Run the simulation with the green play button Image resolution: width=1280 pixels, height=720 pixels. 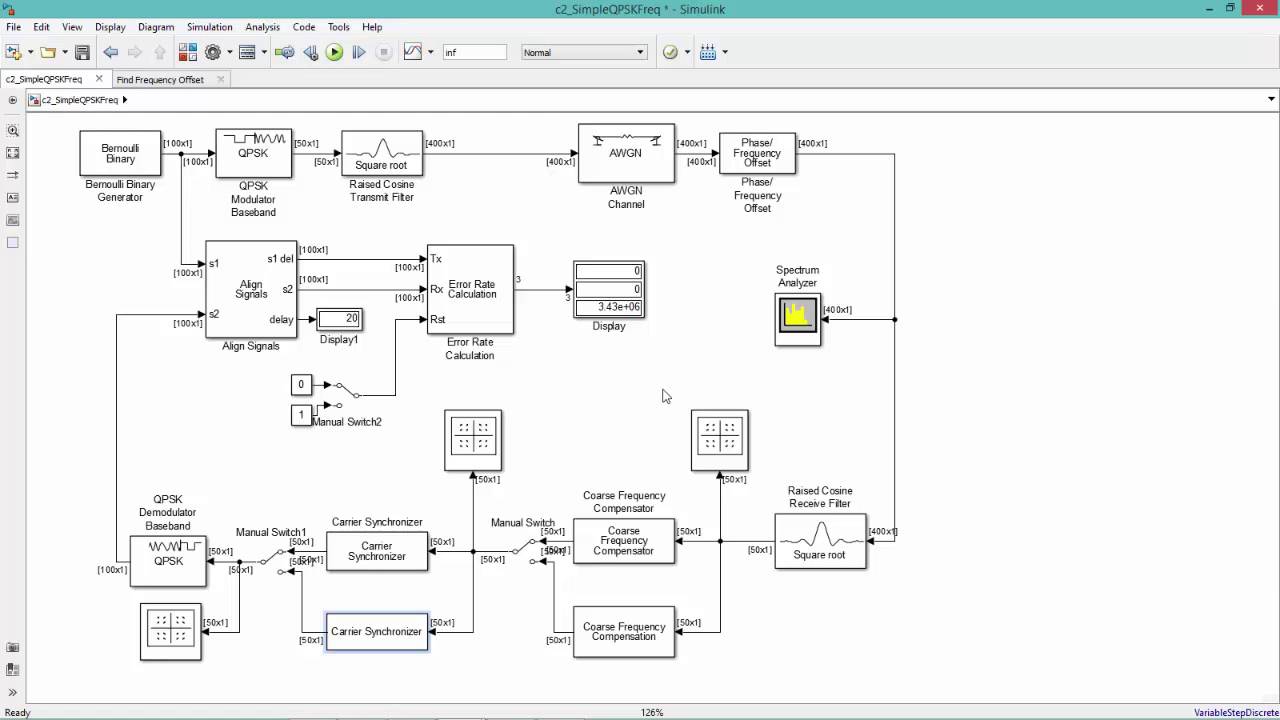[x=335, y=52]
